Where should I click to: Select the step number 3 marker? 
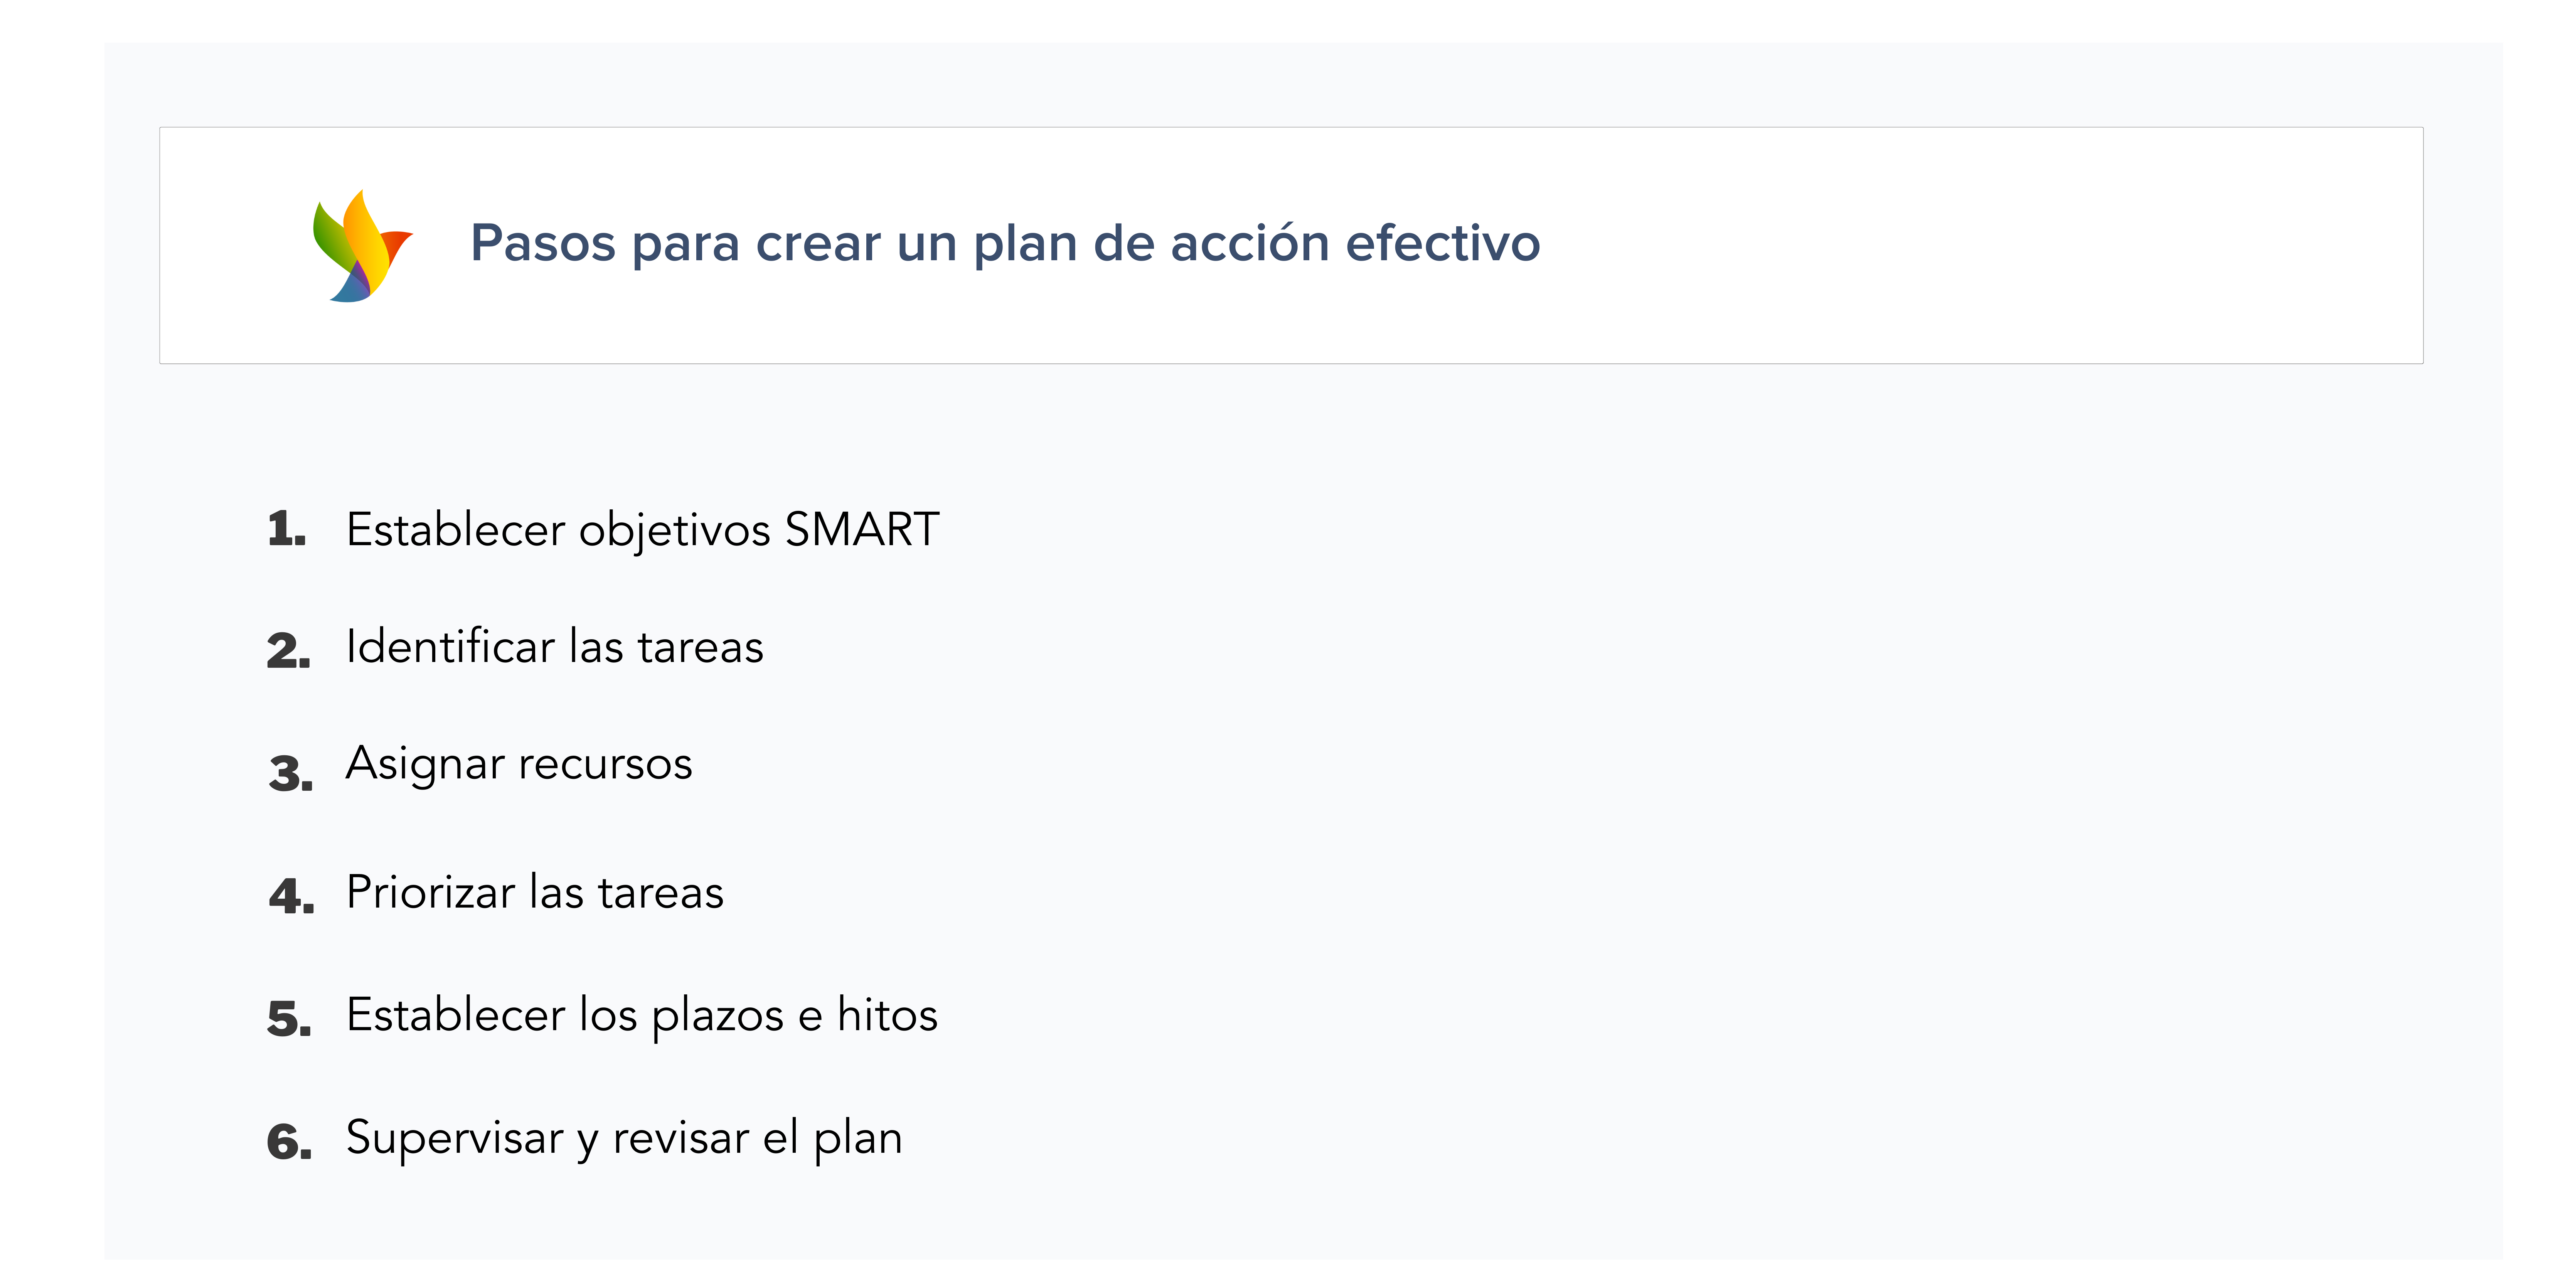click(290, 773)
